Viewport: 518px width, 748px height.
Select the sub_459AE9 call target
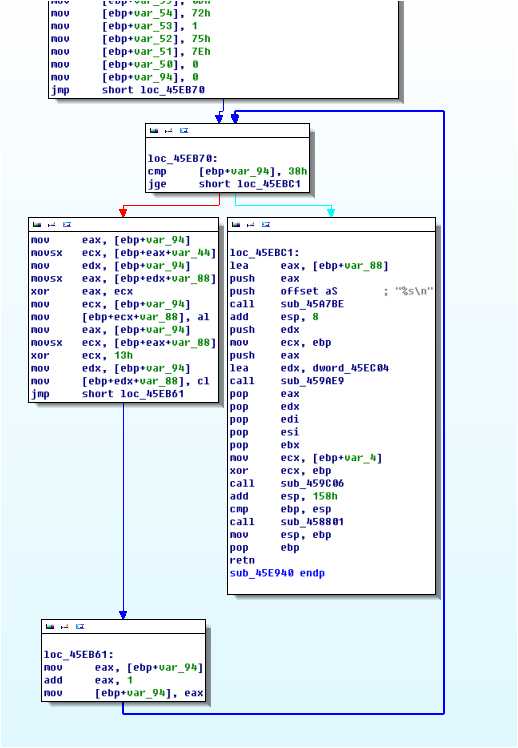tap(312, 381)
